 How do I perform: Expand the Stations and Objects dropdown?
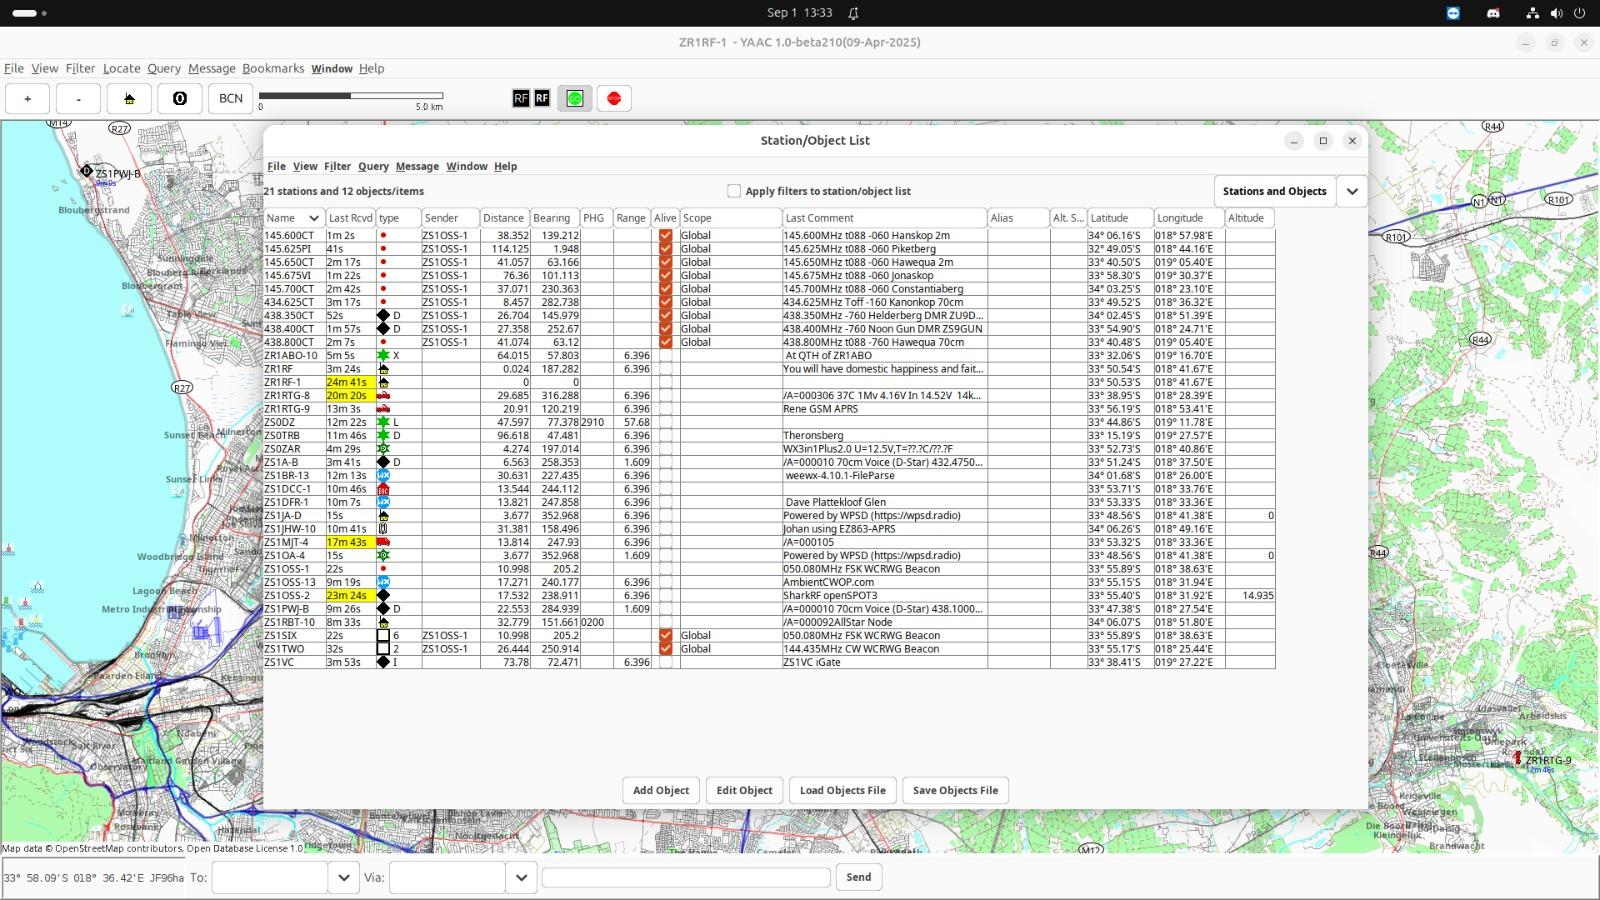1352,191
